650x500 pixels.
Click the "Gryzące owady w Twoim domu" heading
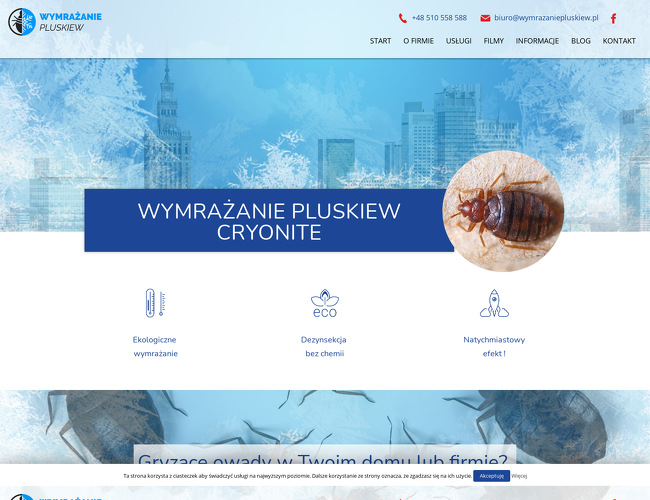click(323, 458)
